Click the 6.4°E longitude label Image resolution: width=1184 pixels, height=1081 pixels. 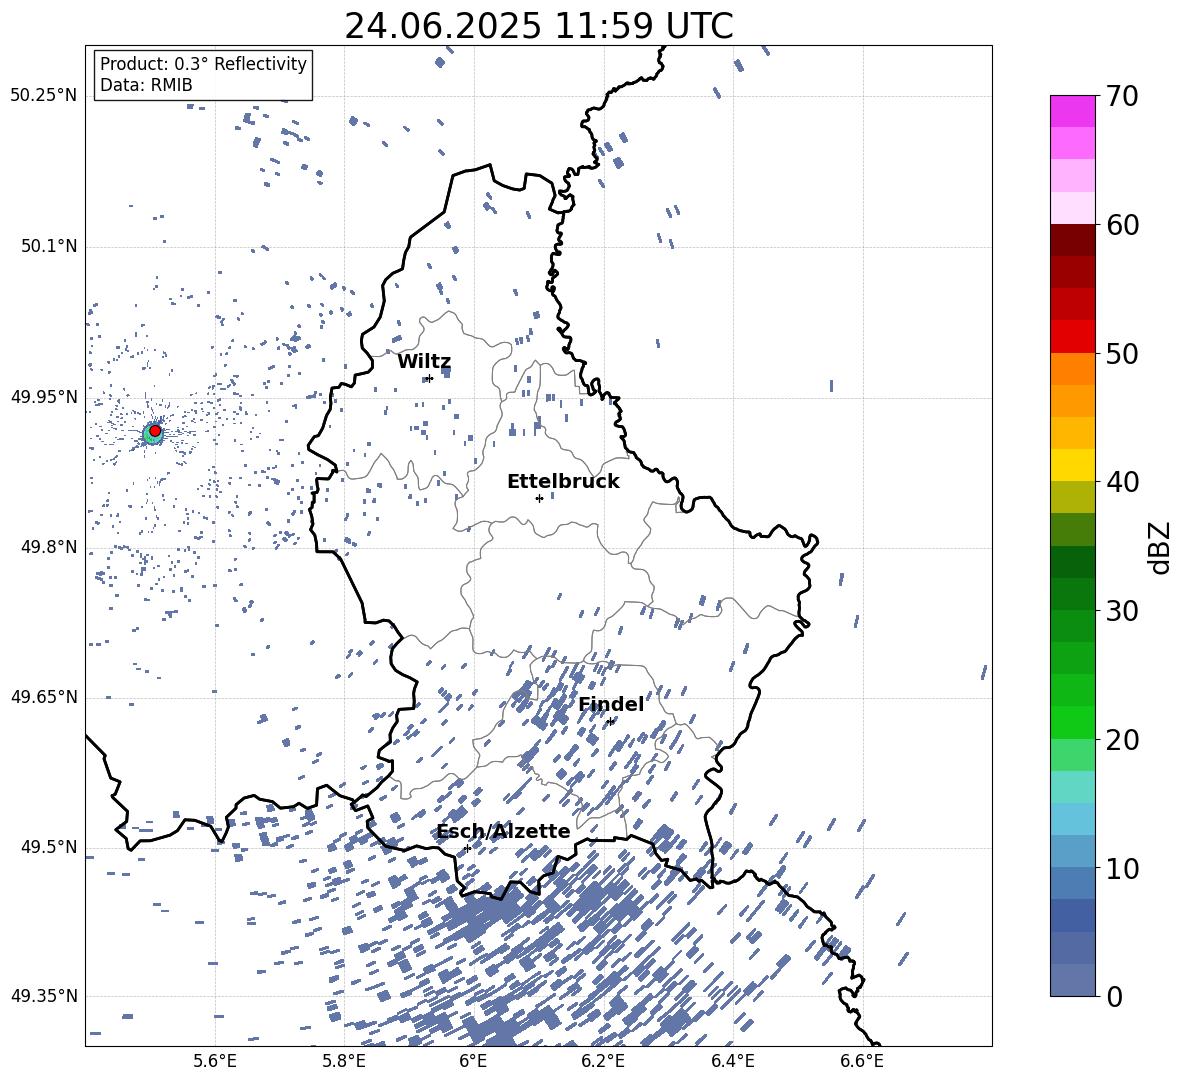(732, 1061)
